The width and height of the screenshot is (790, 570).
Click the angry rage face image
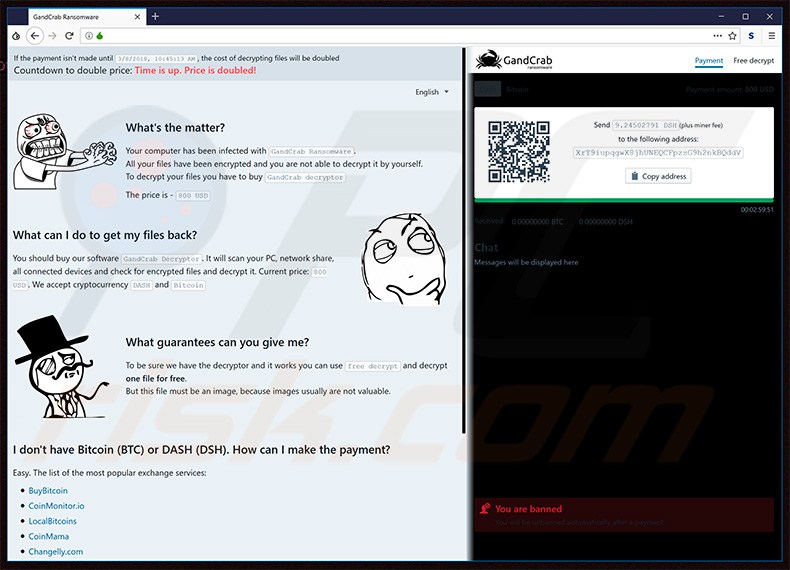click(63, 151)
